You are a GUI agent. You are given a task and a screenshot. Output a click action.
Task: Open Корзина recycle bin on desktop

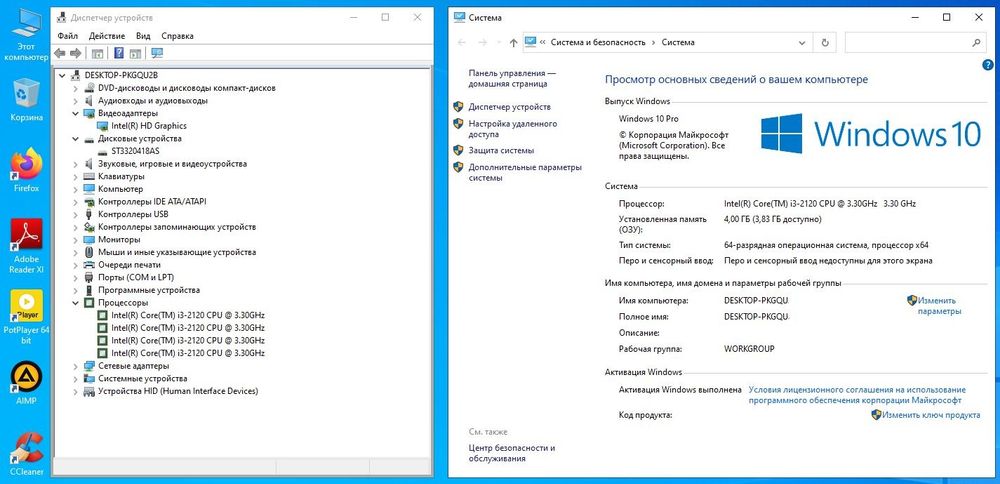tap(27, 100)
